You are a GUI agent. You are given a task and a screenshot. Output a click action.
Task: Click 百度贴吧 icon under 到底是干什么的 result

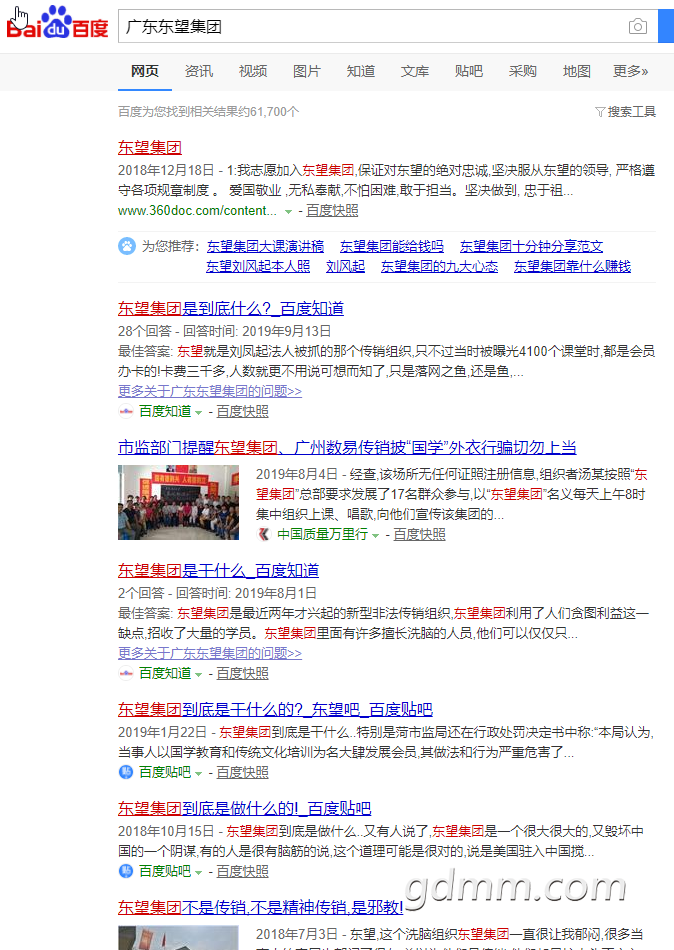click(125, 772)
